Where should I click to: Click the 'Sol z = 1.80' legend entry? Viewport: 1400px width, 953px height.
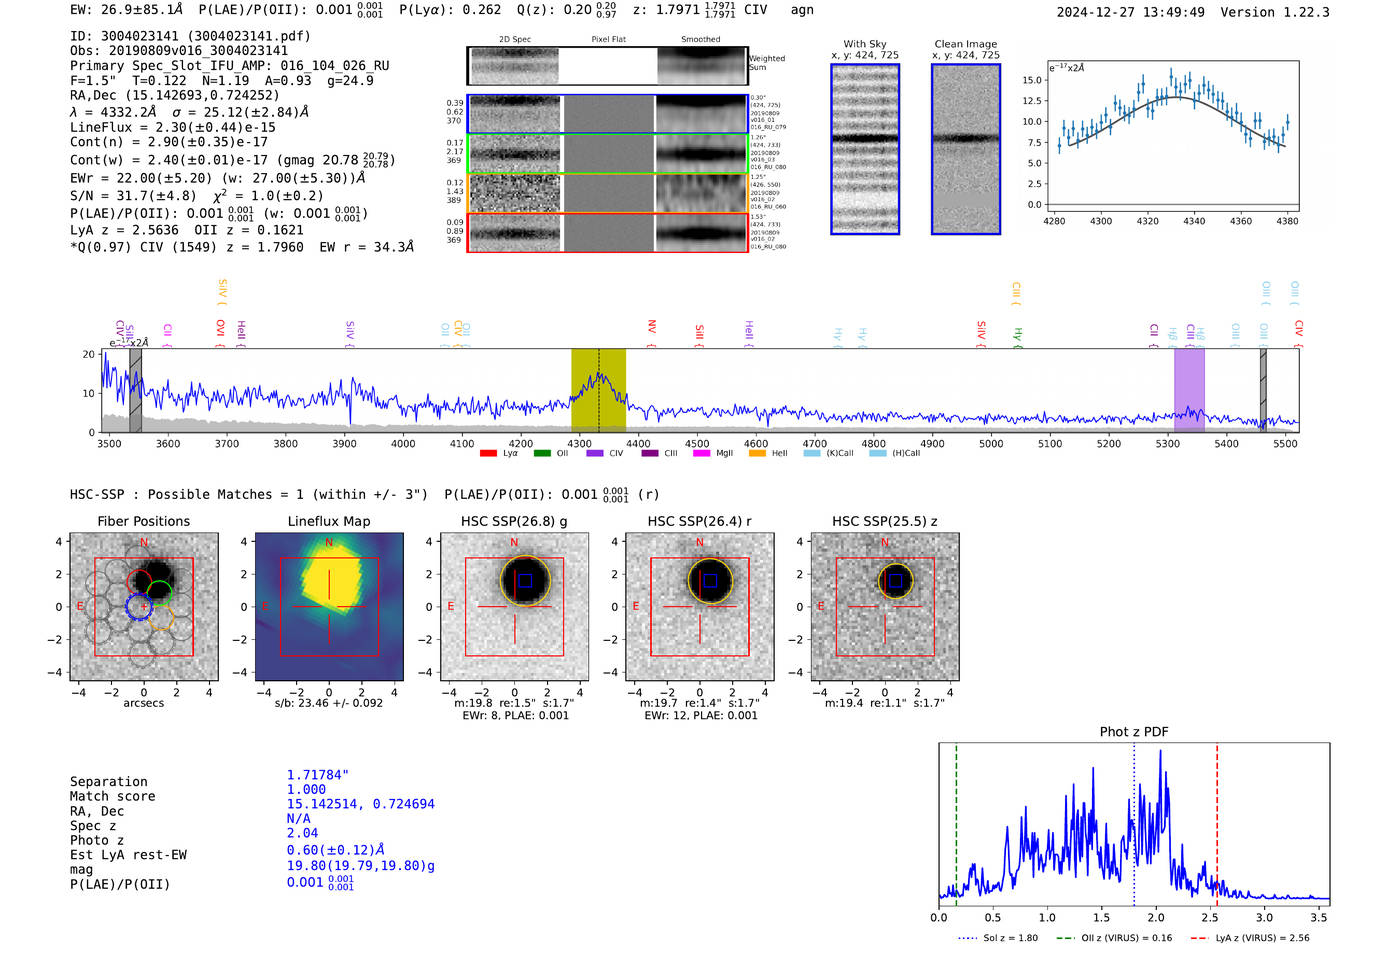click(998, 938)
